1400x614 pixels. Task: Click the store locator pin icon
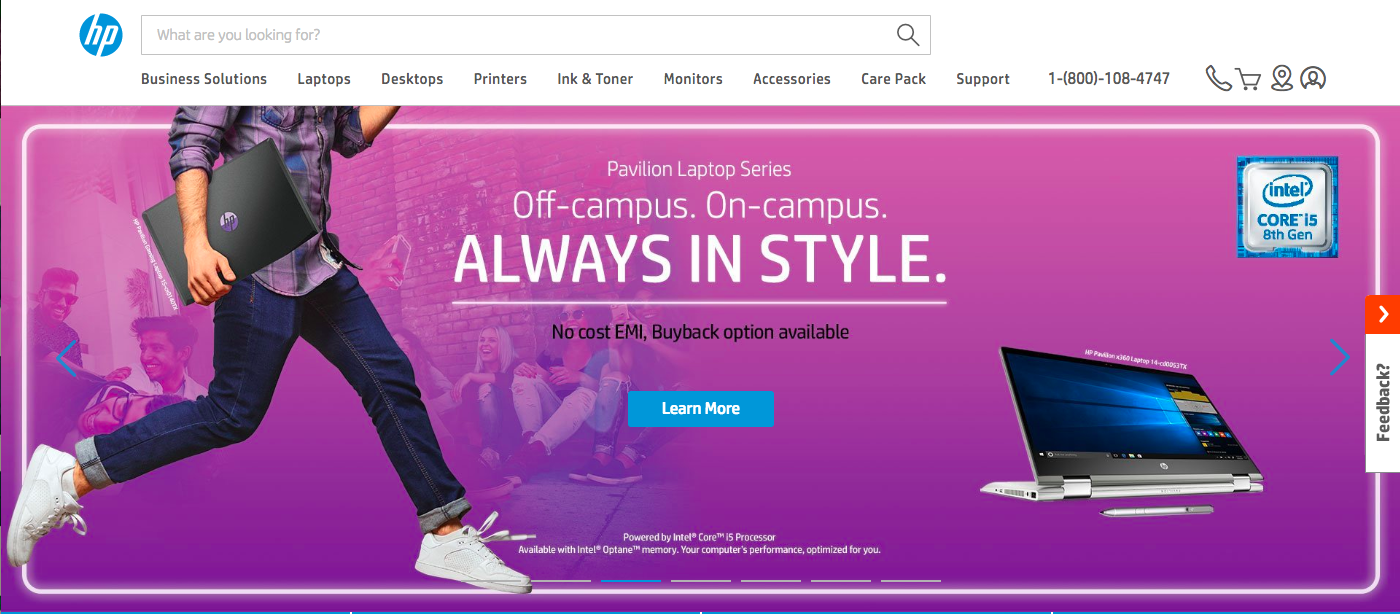coord(1282,78)
